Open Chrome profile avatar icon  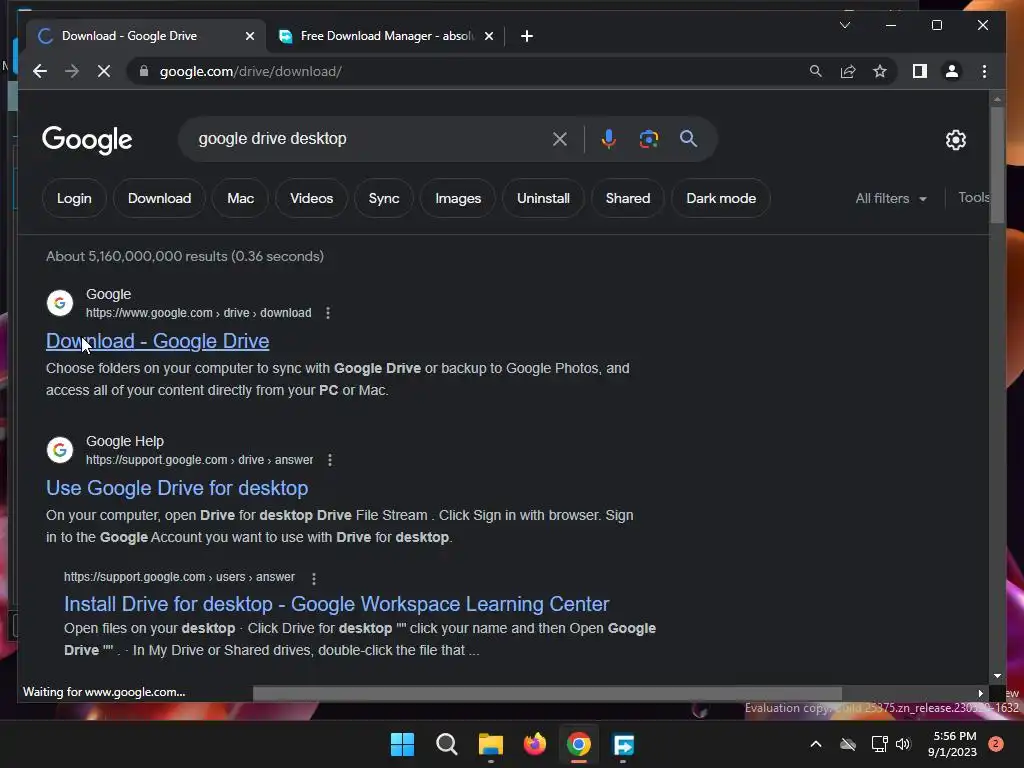point(952,71)
